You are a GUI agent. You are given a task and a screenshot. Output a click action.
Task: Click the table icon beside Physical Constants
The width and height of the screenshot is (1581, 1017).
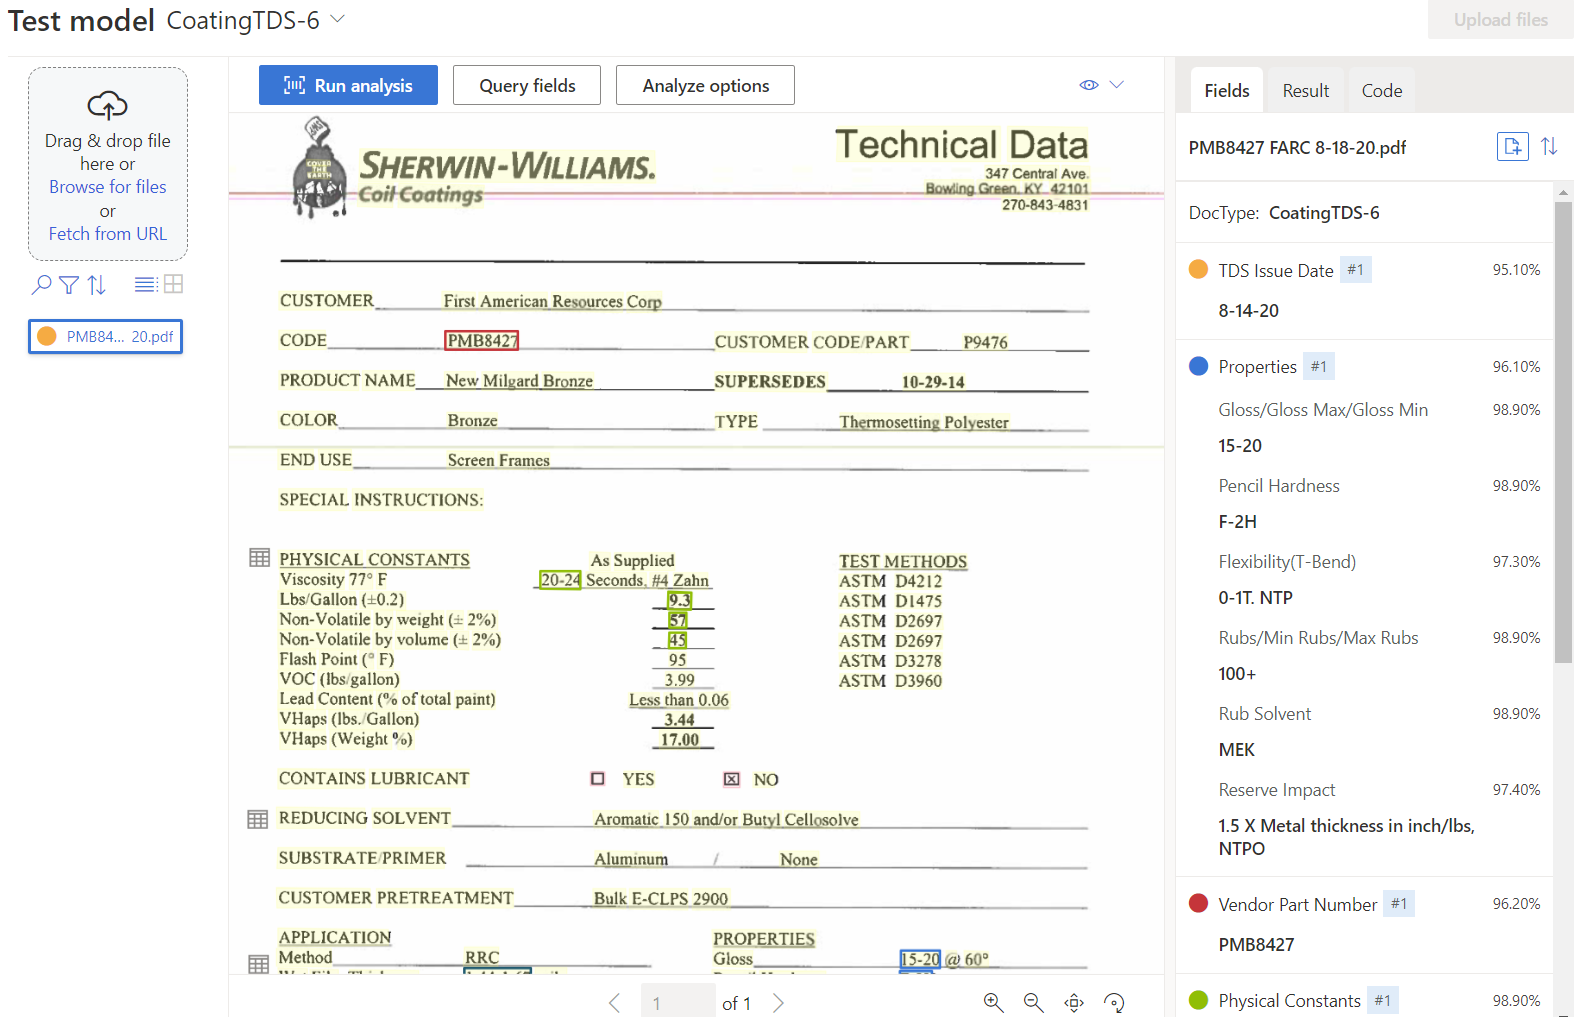[x=259, y=558]
